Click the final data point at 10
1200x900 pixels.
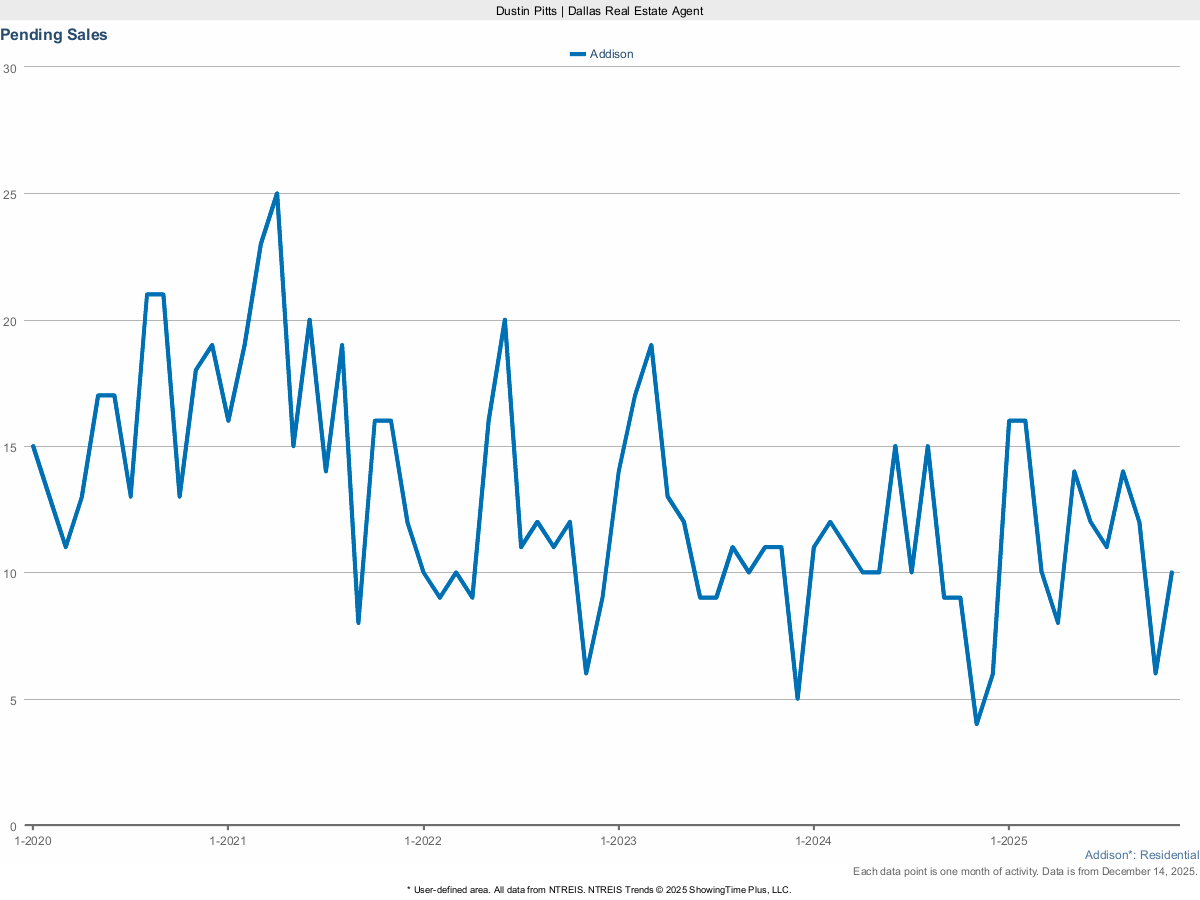tap(1172, 574)
